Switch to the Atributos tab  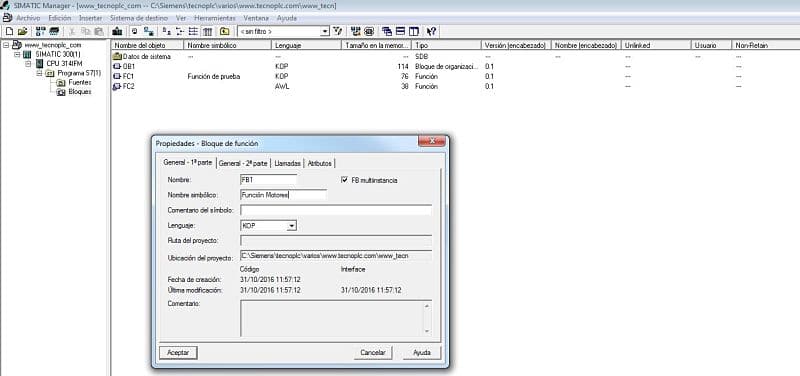tap(320, 163)
